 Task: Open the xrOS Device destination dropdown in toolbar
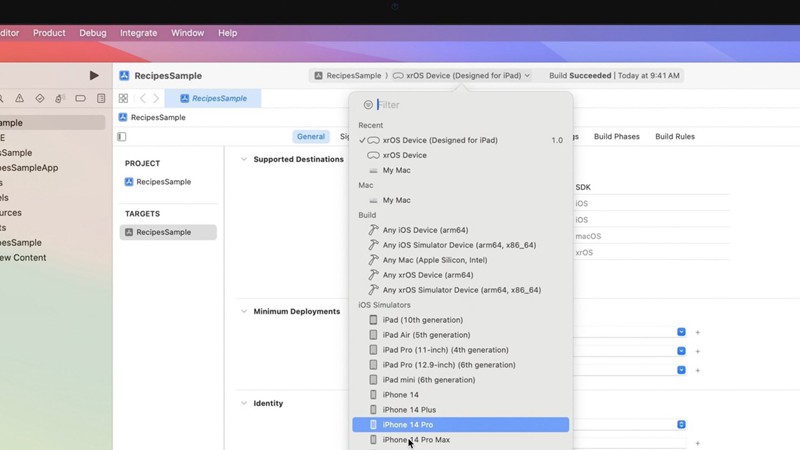pyautogui.click(x=462, y=76)
